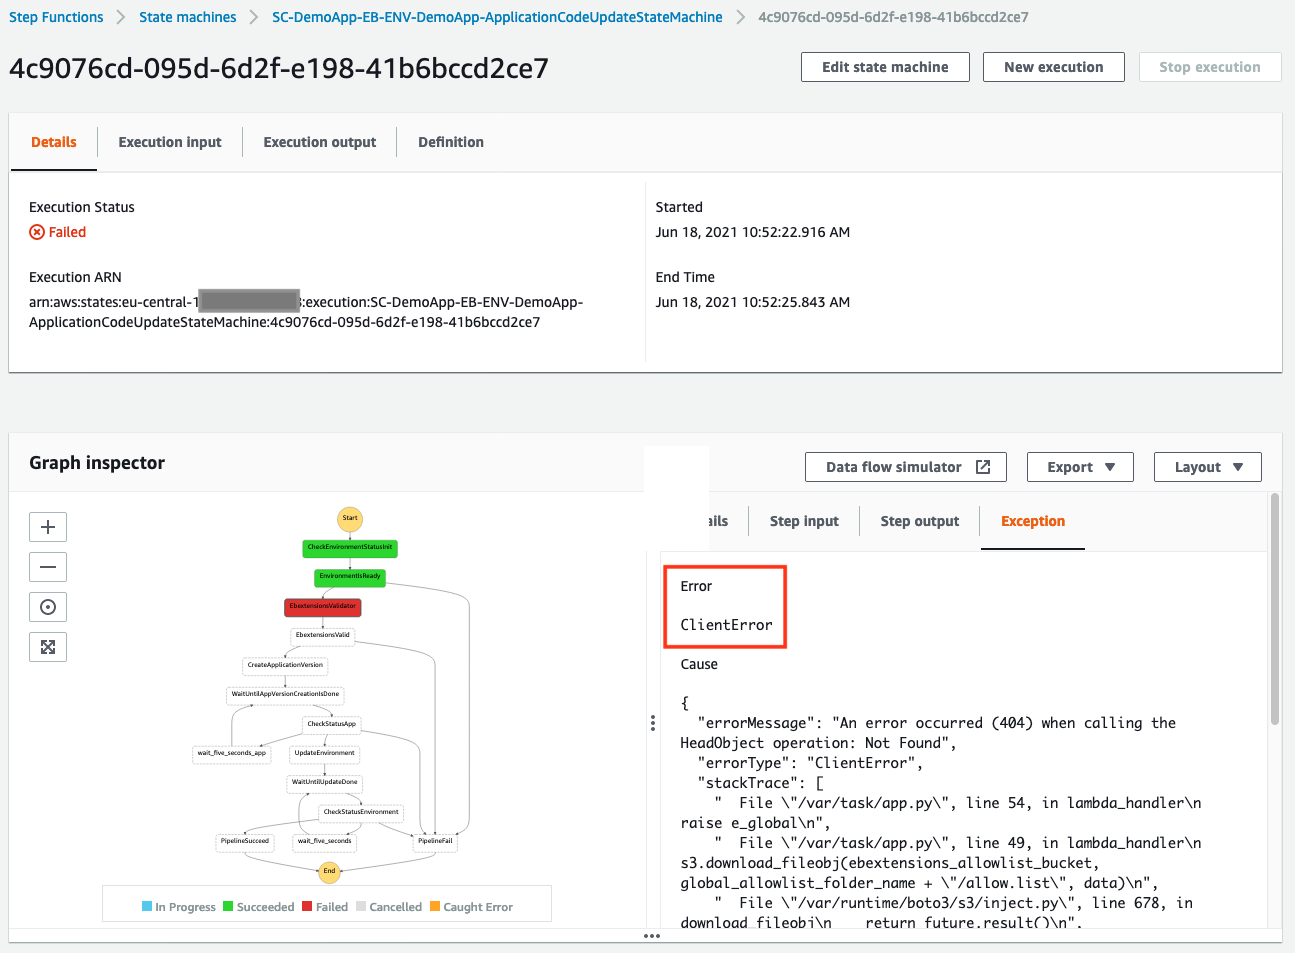Select the WaitUntilUpdateDone state node
The image size is (1295, 953).
(324, 783)
